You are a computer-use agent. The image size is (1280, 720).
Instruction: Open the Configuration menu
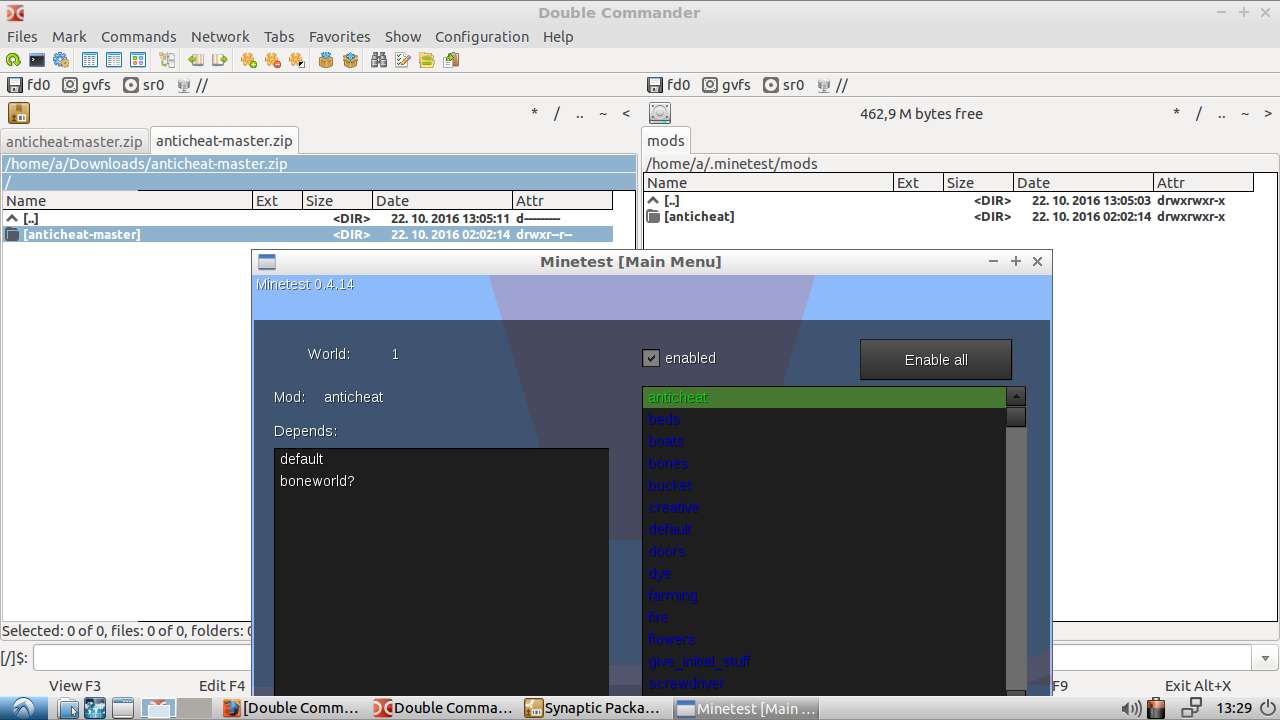[481, 36]
